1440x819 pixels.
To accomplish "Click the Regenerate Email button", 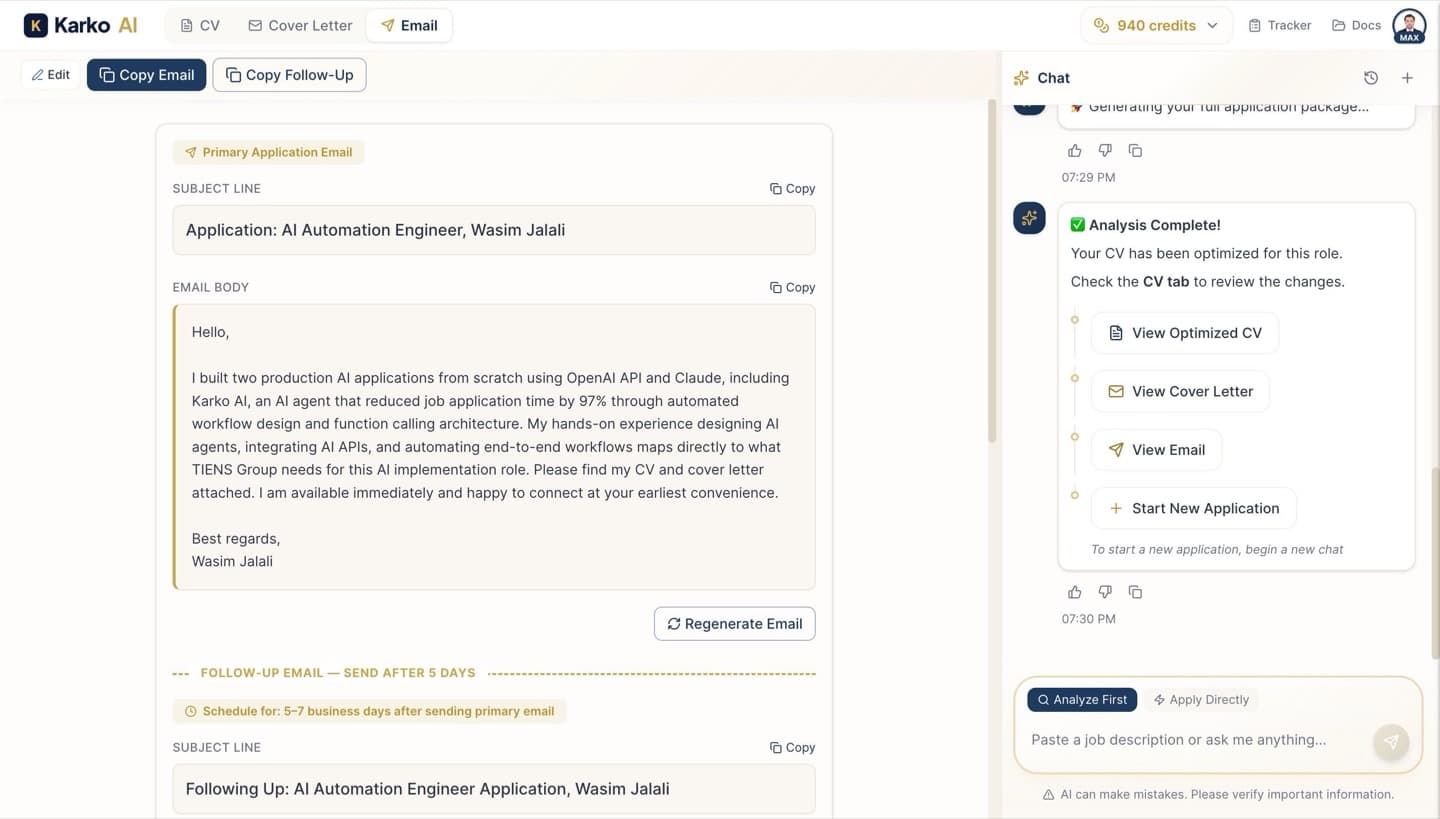I will [734, 623].
